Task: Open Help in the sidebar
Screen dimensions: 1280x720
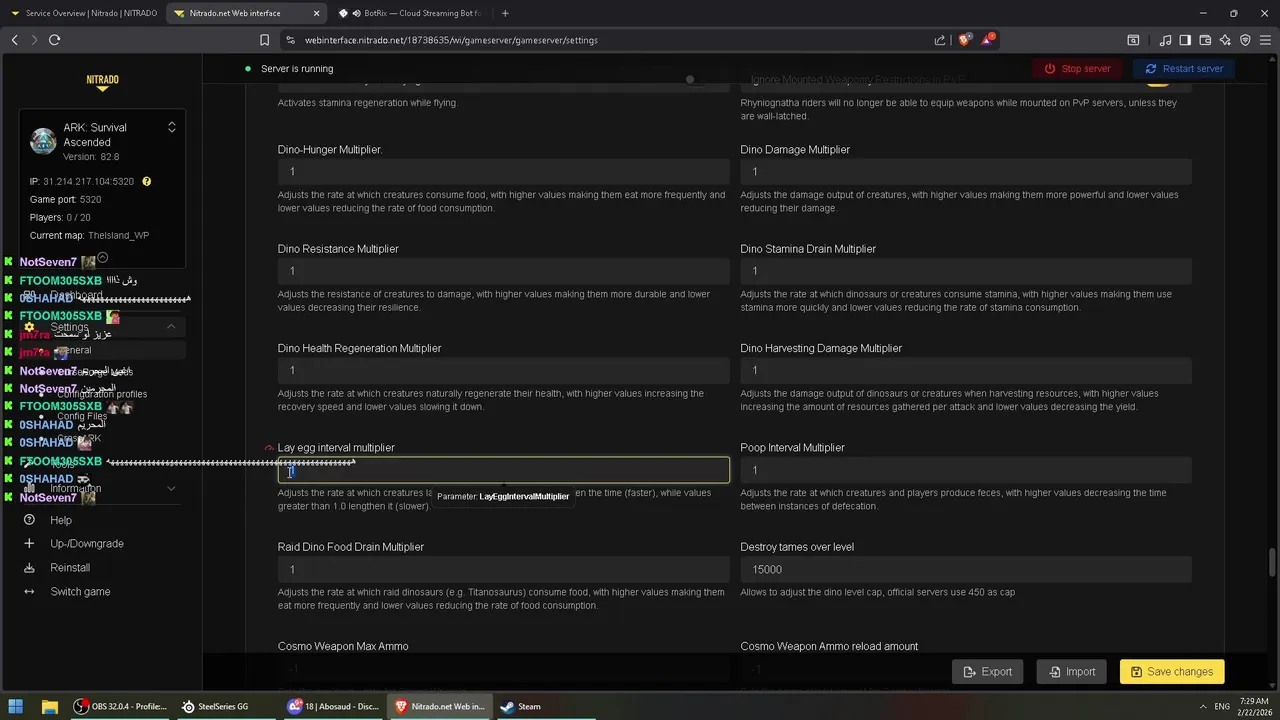Action: pos(61,520)
